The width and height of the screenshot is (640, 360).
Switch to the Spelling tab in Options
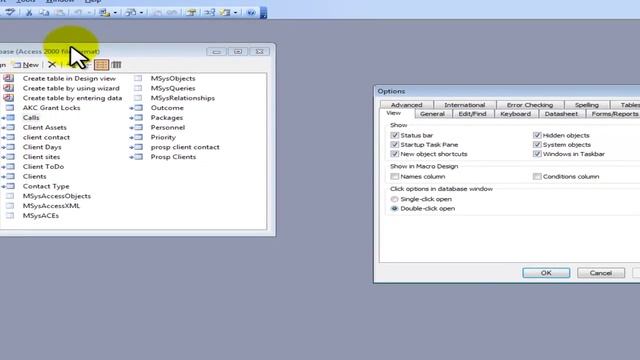[587, 105]
